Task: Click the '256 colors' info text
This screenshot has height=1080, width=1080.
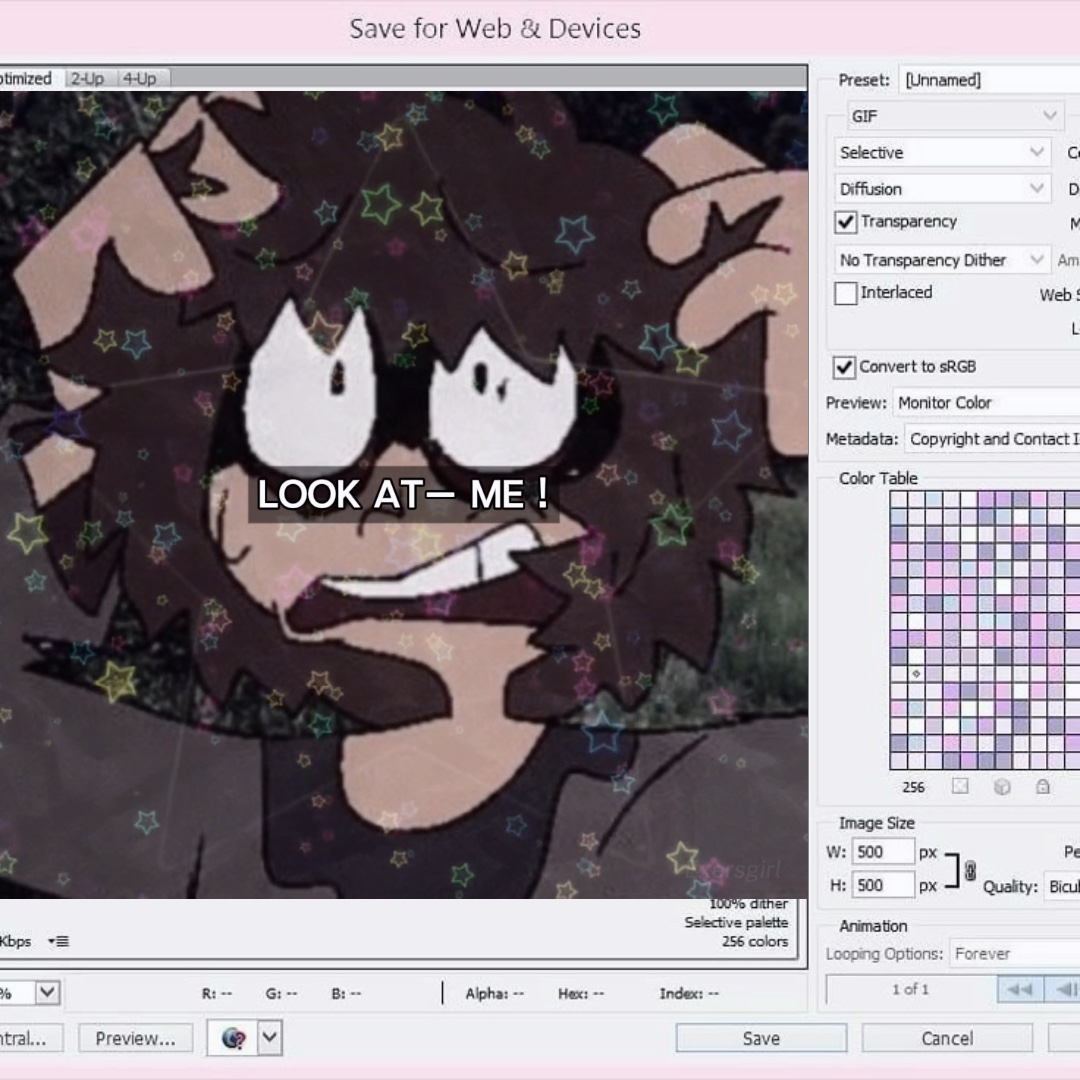Action: (755, 942)
